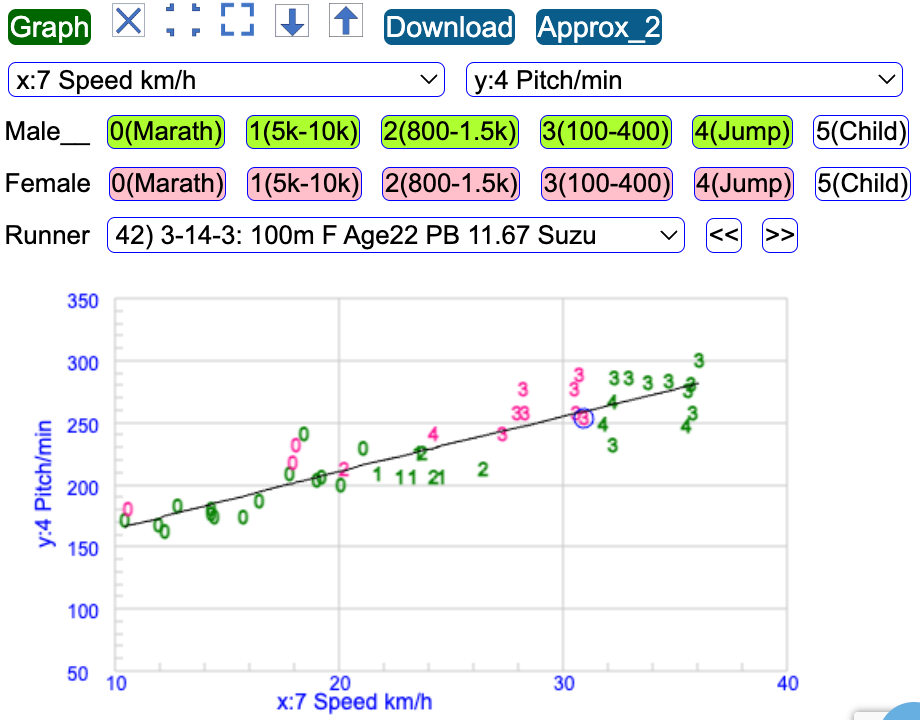
Task: Click the shrink corners icon
Action: (x=183, y=21)
